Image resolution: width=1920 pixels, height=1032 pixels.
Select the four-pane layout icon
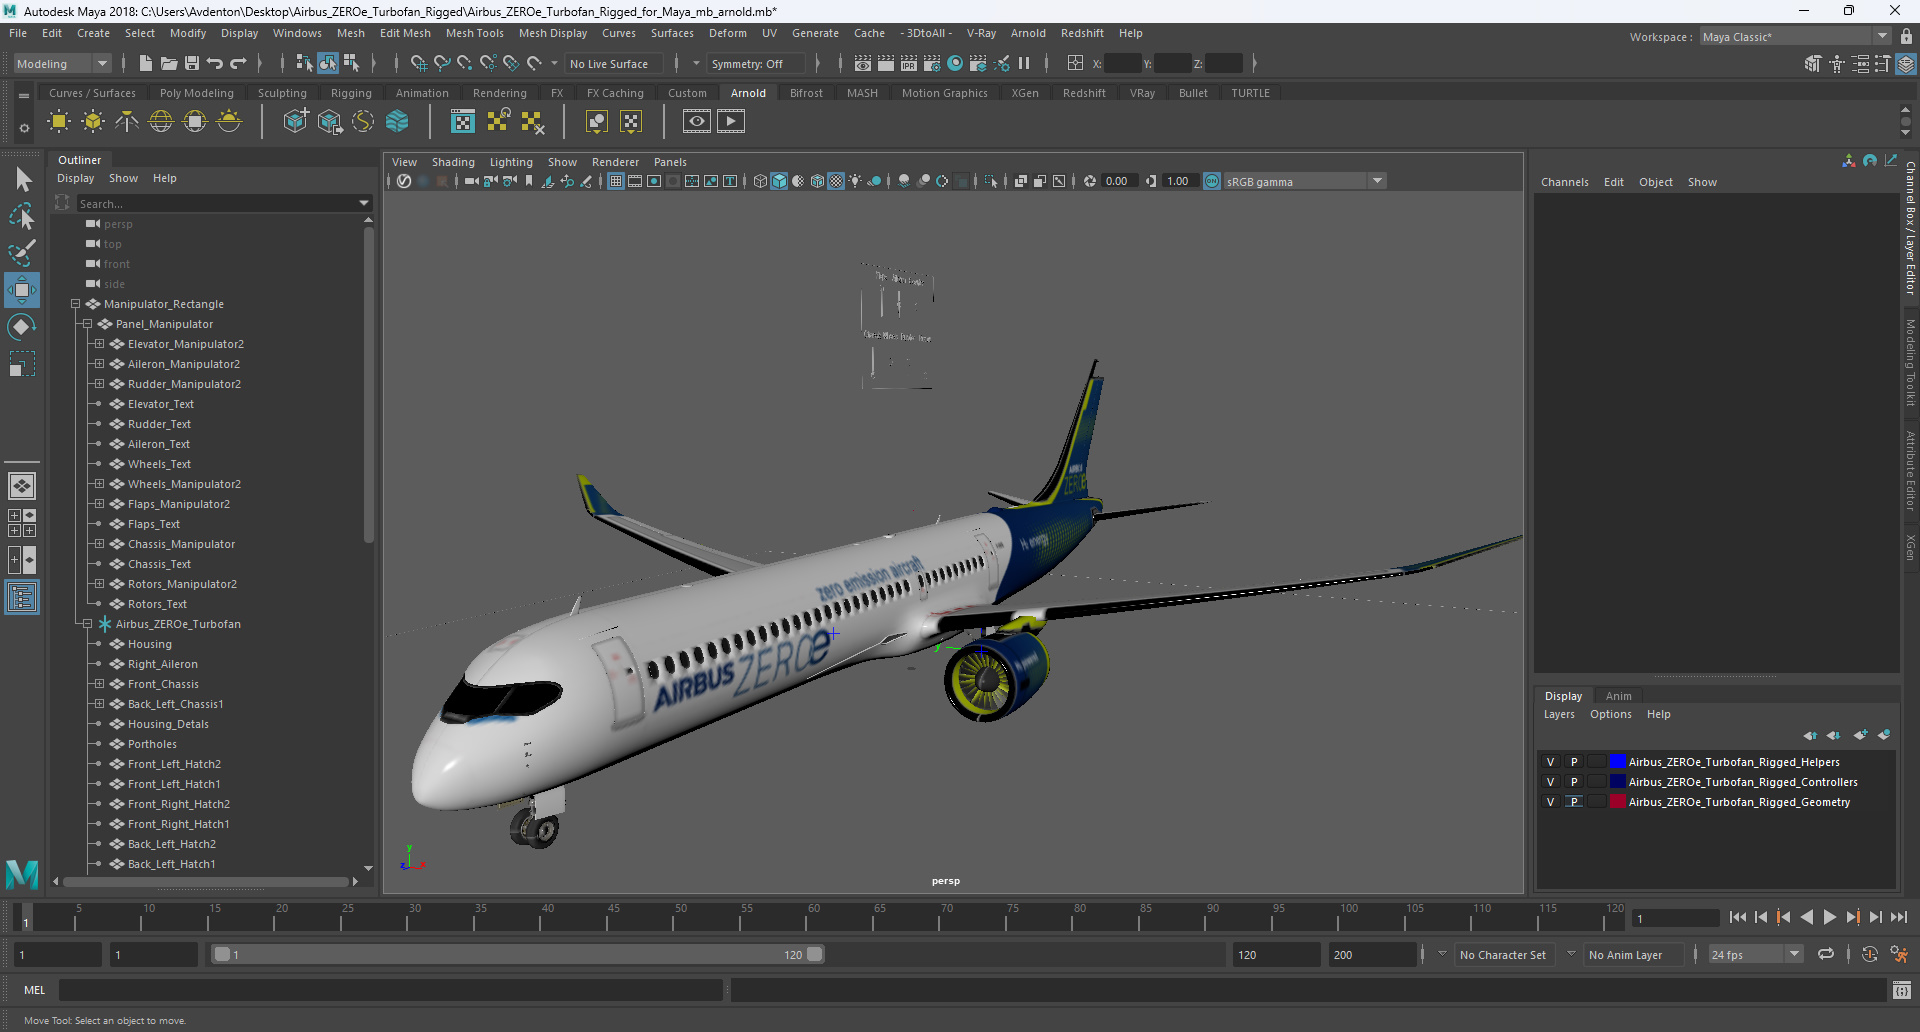tap(22, 523)
